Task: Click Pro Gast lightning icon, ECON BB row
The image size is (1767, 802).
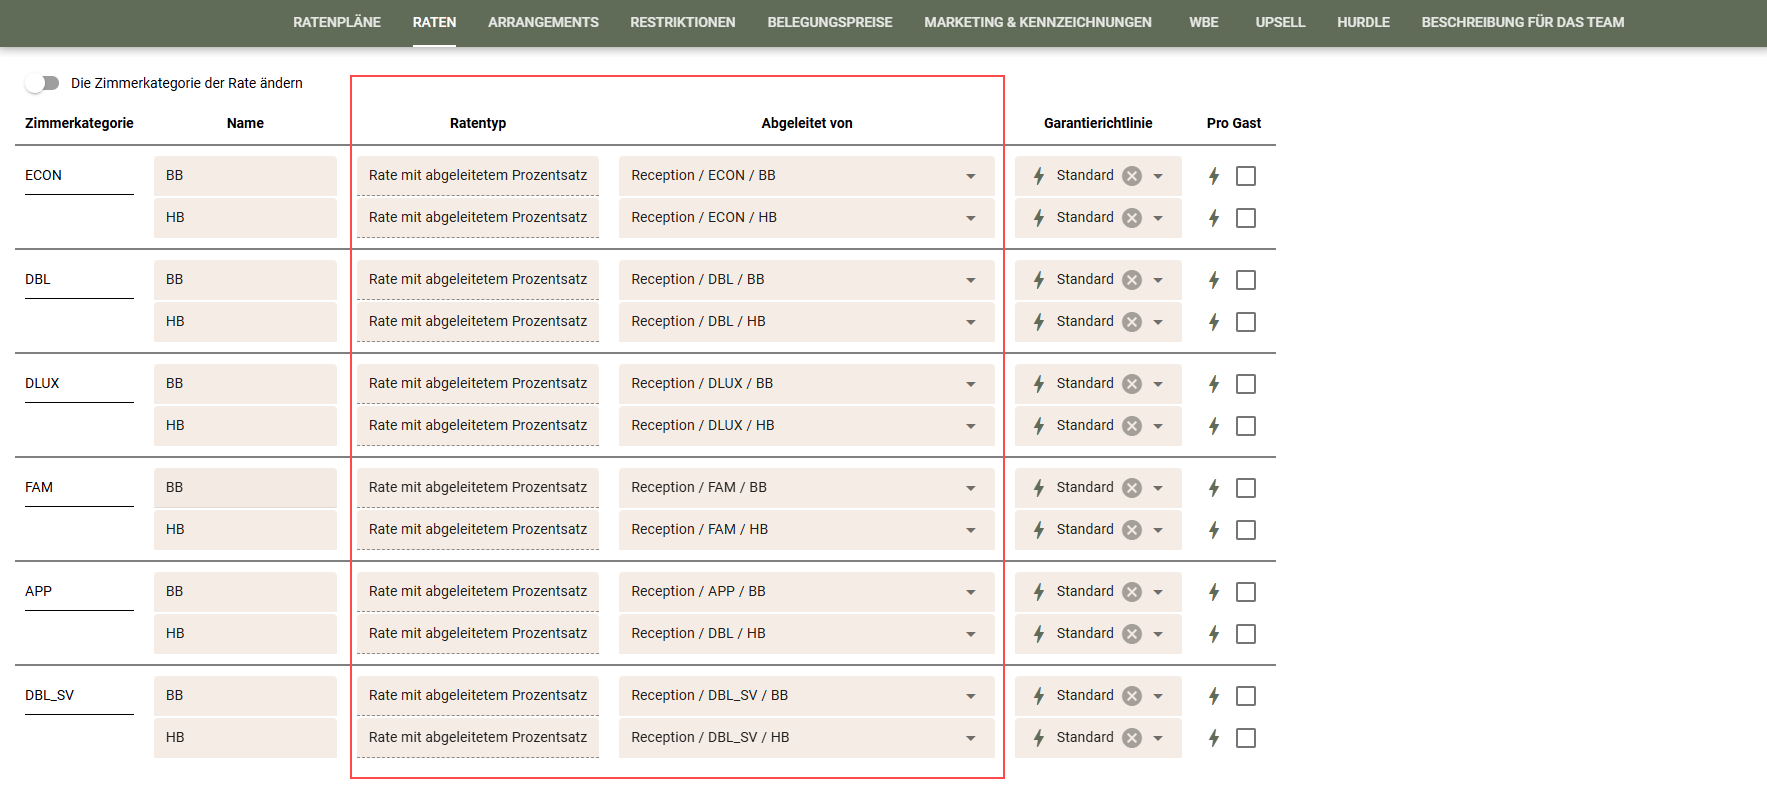Action: [x=1214, y=176]
